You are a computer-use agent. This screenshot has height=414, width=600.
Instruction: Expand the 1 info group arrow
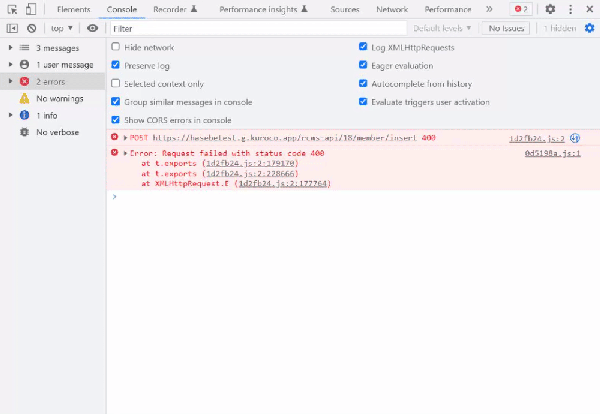(x=10, y=115)
